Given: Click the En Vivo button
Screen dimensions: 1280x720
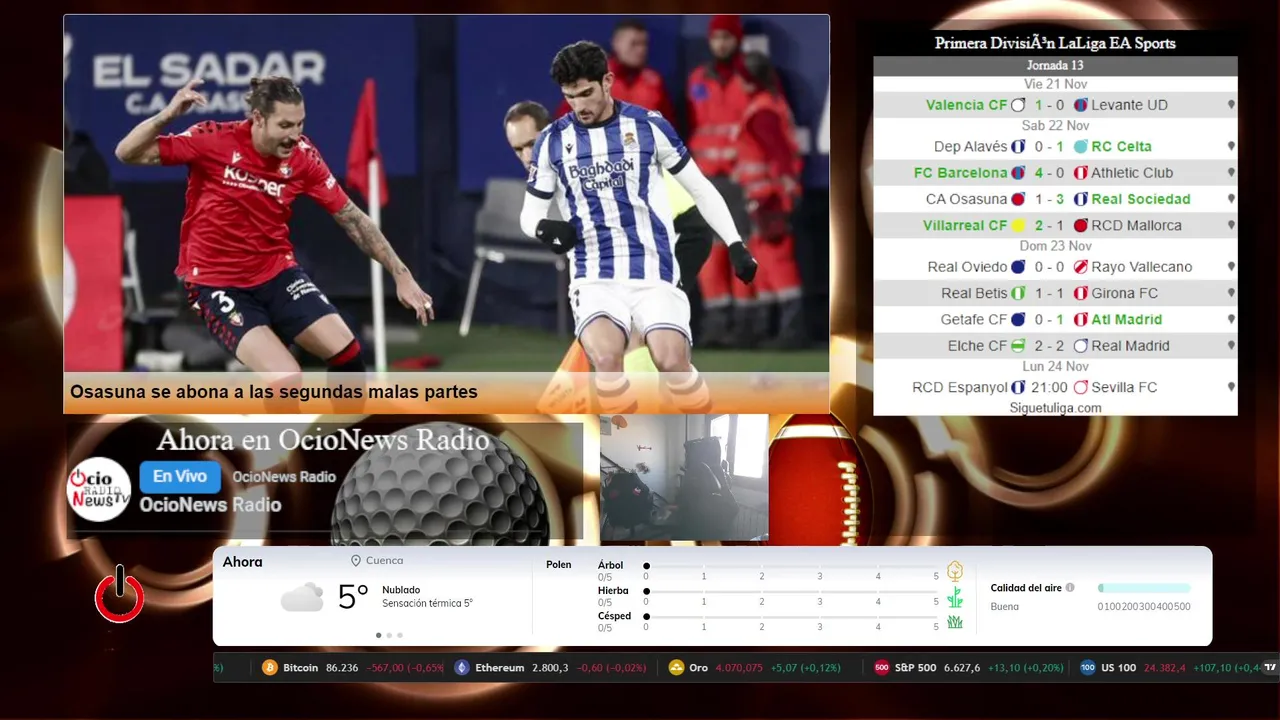Looking at the screenshot, I should 180,477.
